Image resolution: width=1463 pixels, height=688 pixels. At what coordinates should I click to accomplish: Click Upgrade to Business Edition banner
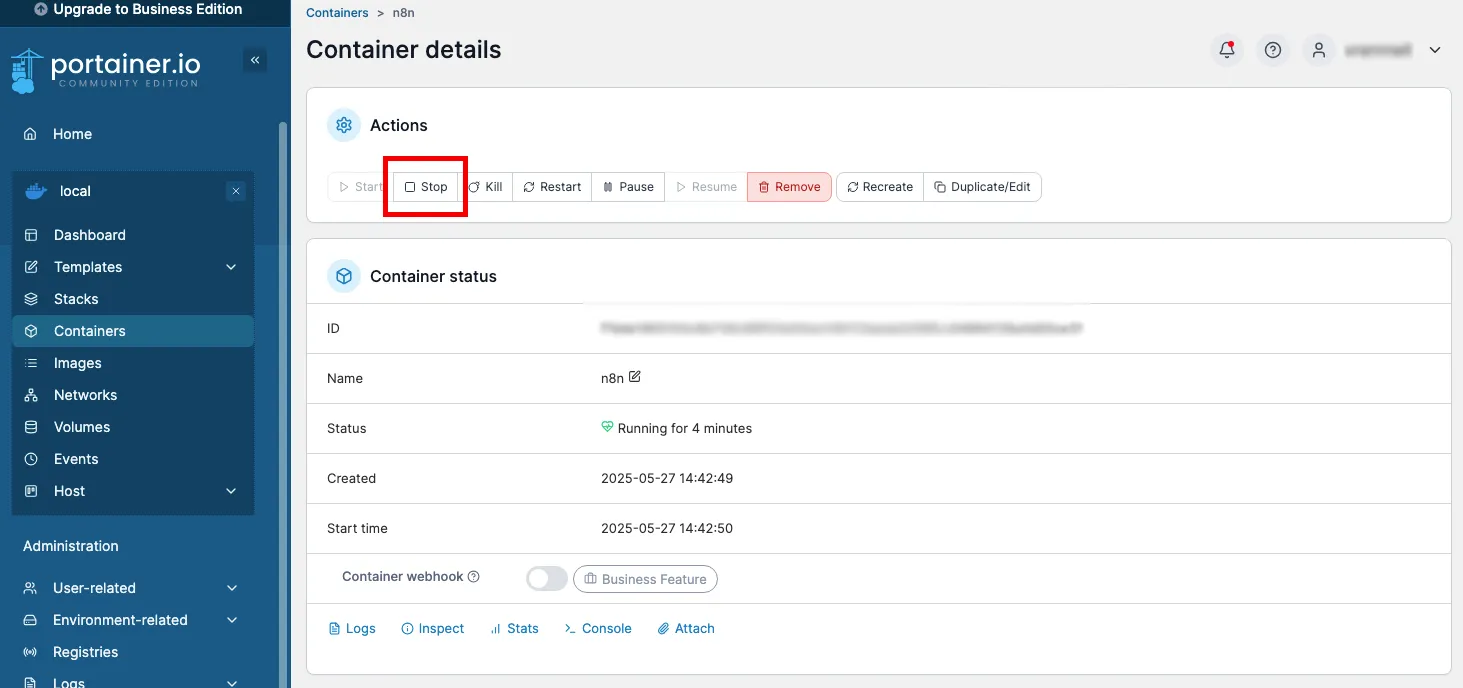click(138, 9)
